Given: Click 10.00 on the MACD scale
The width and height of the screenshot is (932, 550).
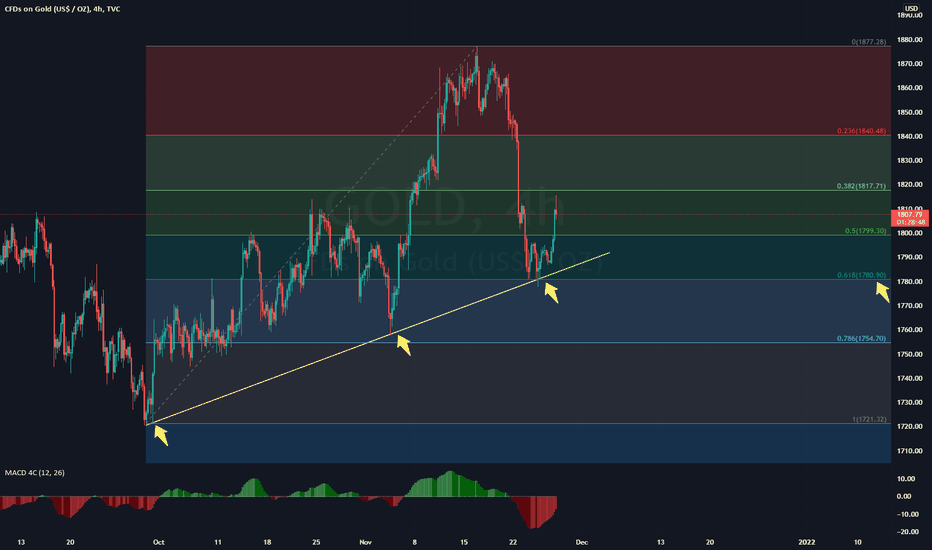Looking at the screenshot, I should click(x=905, y=479).
